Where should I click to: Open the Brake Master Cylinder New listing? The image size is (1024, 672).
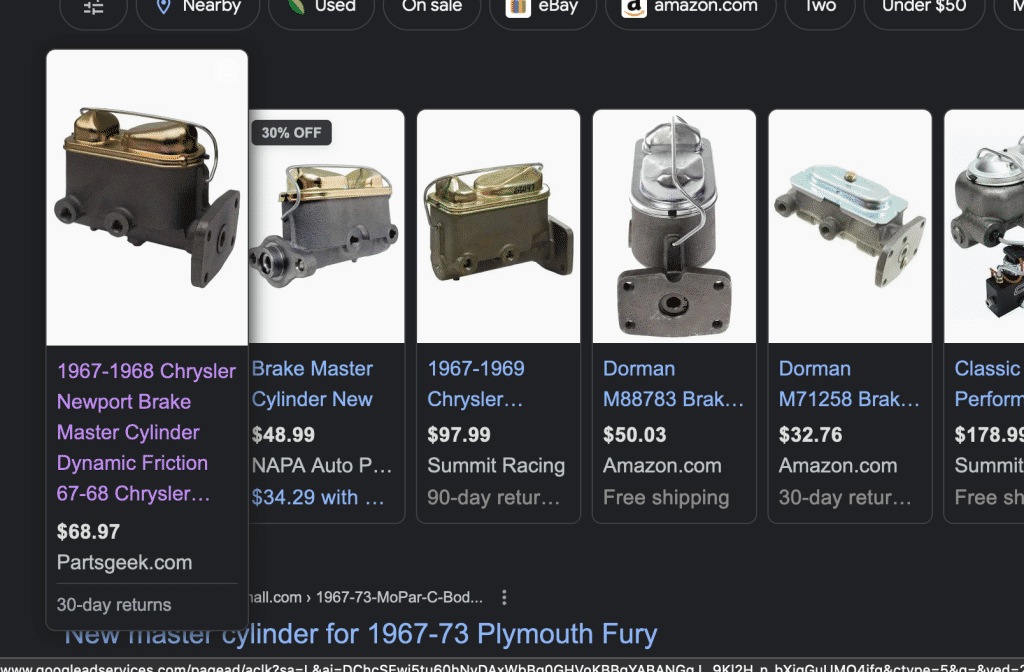pos(312,384)
